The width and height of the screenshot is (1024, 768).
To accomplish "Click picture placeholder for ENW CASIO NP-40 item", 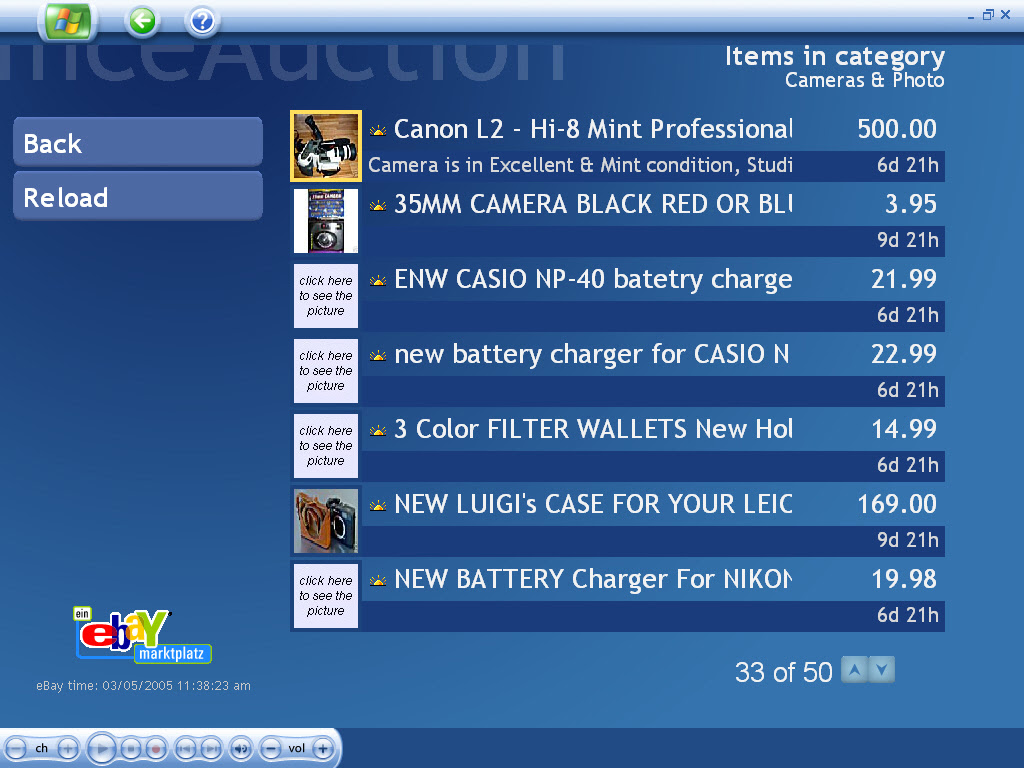I will [326, 296].
